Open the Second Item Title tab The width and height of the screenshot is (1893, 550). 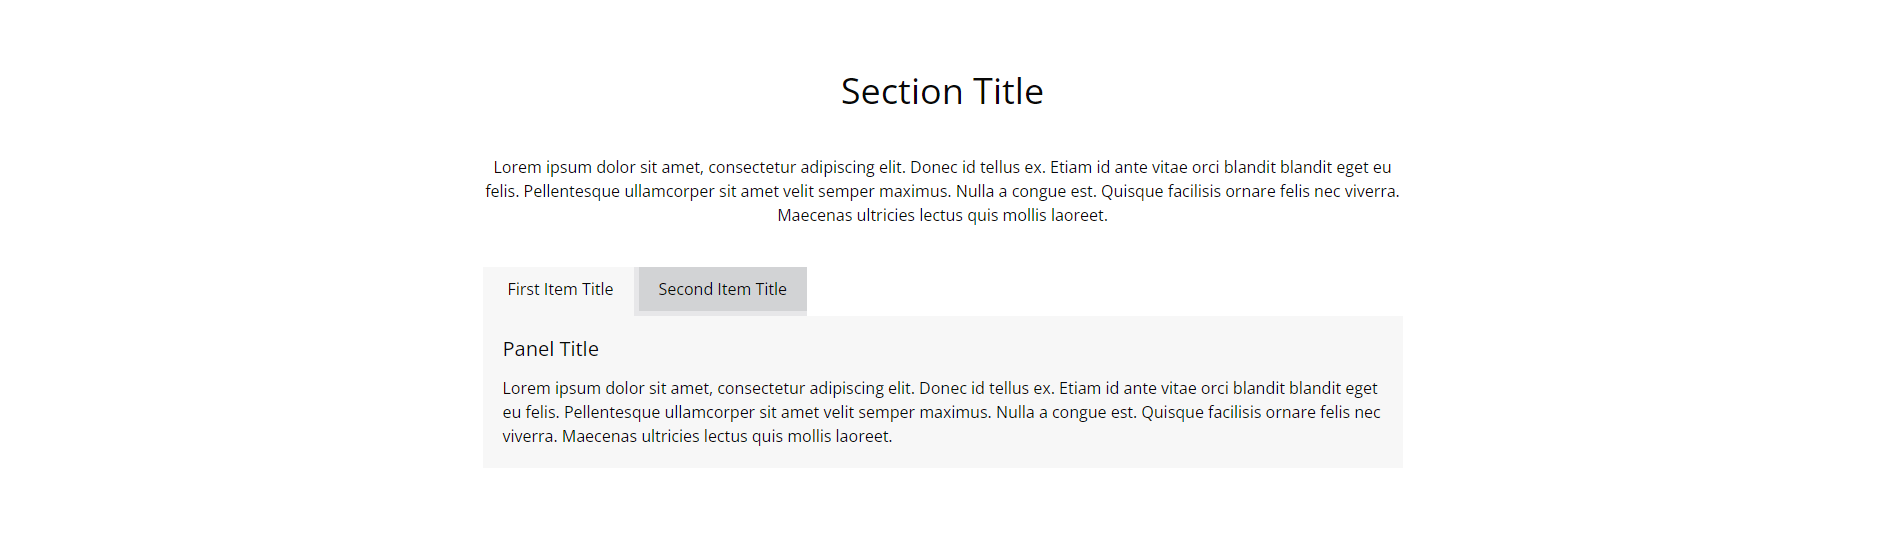(722, 290)
